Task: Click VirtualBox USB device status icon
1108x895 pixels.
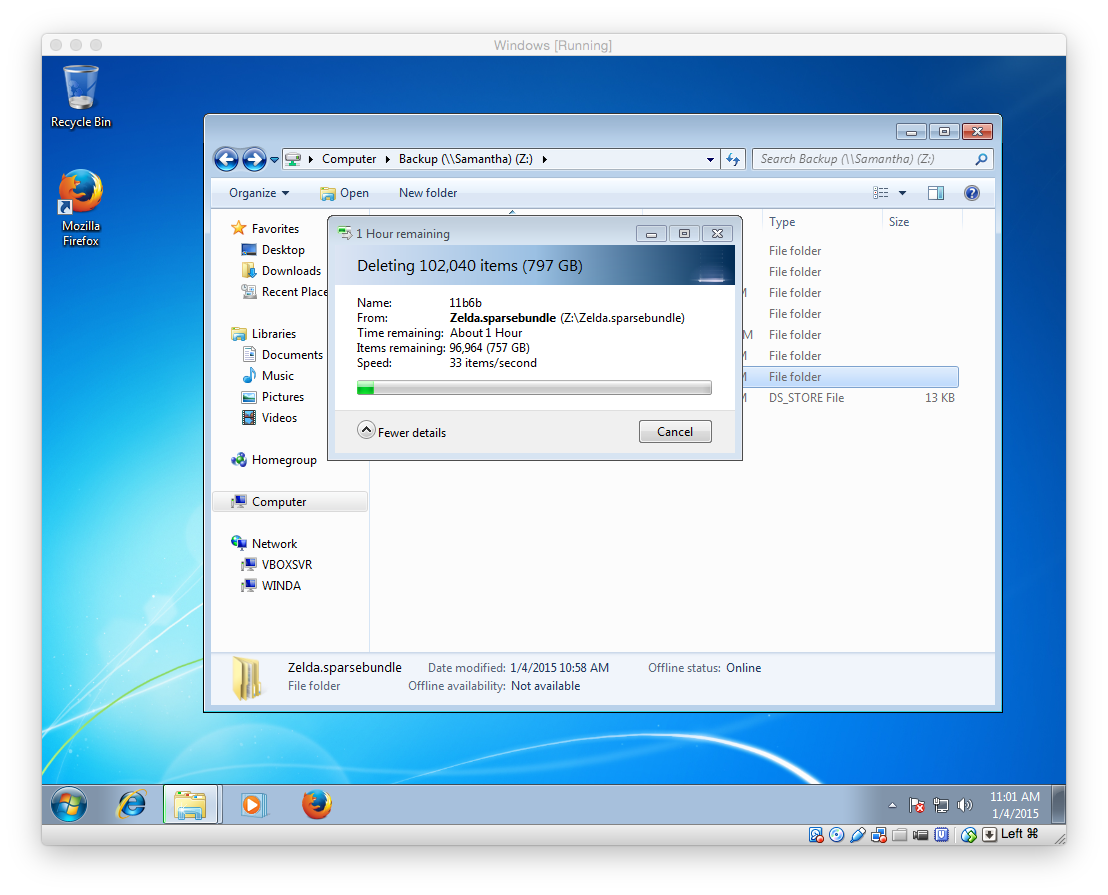Action: coord(858,835)
